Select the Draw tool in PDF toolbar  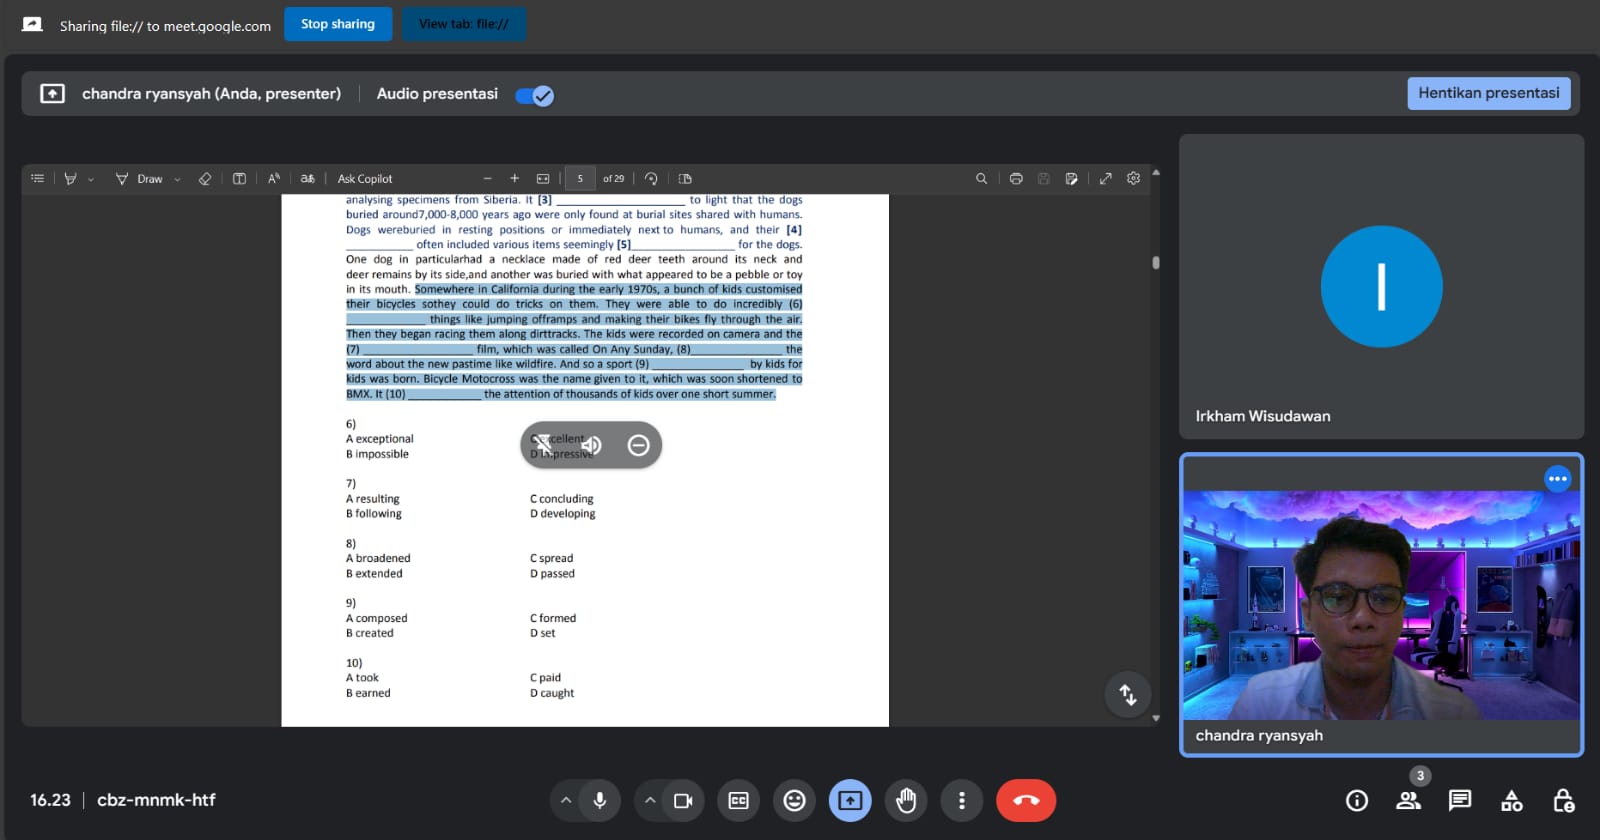pos(139,178)
